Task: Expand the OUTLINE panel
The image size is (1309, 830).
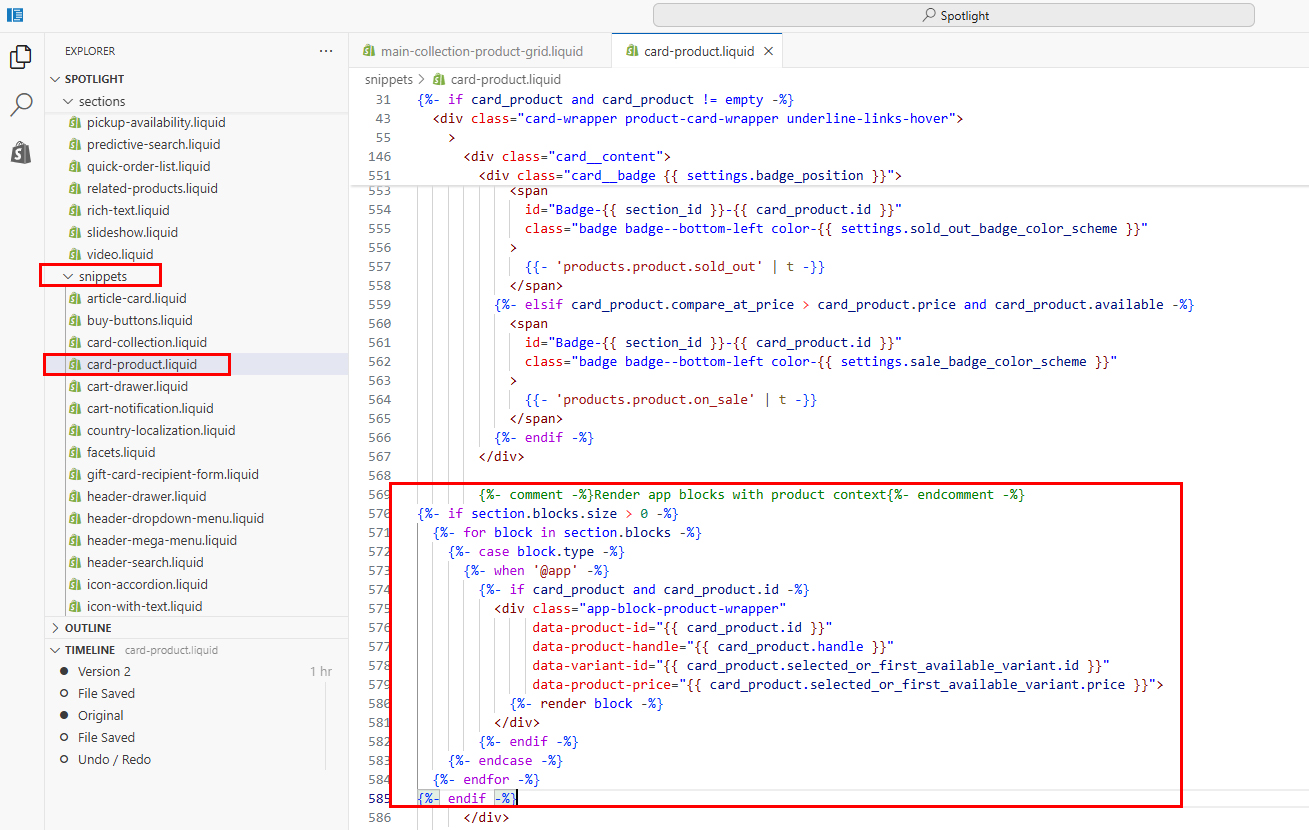Action: 88,628
